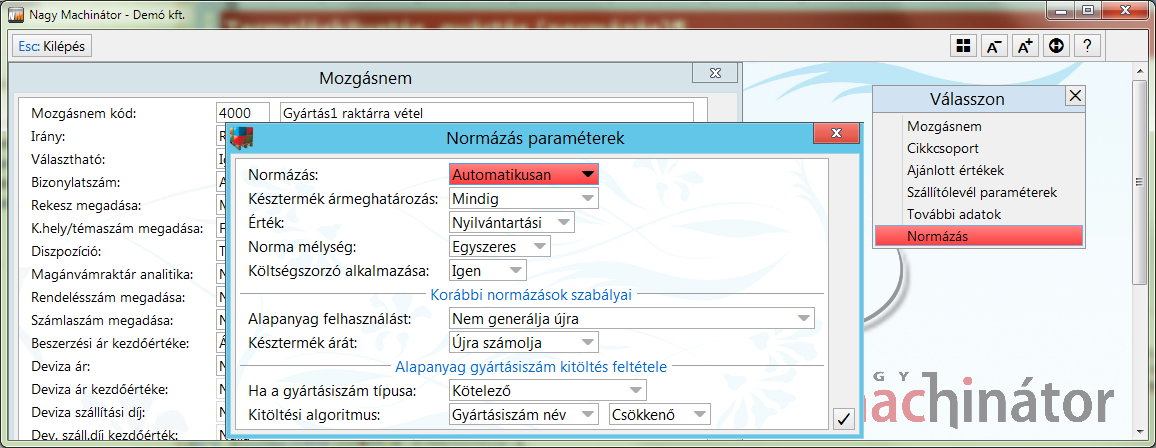Viewport: 1156px width, 448px height.
Task: Click the Válasszon panel header
Action: (x=969, y=98)
